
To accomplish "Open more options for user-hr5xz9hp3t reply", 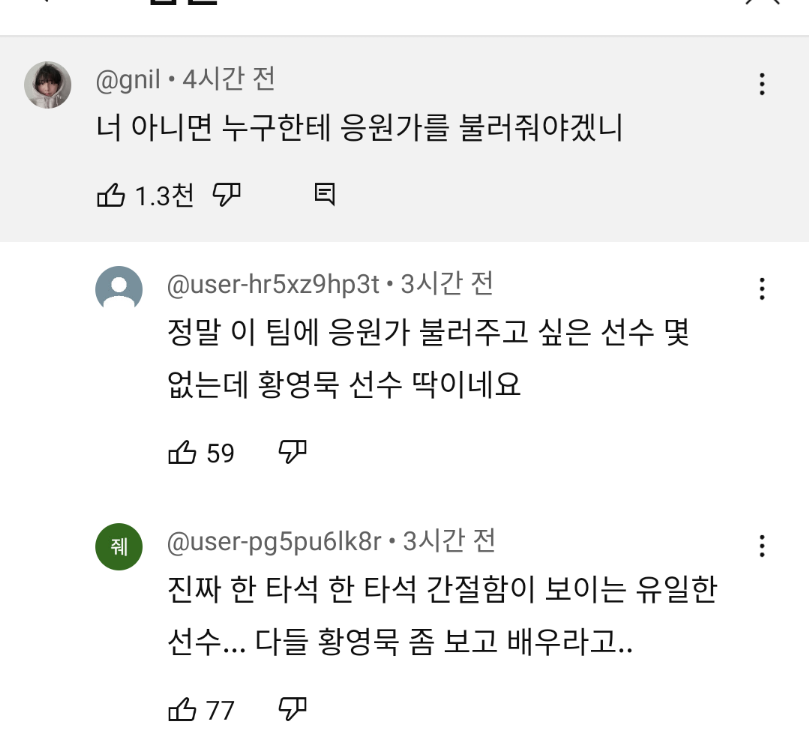I will coord(762,289).
